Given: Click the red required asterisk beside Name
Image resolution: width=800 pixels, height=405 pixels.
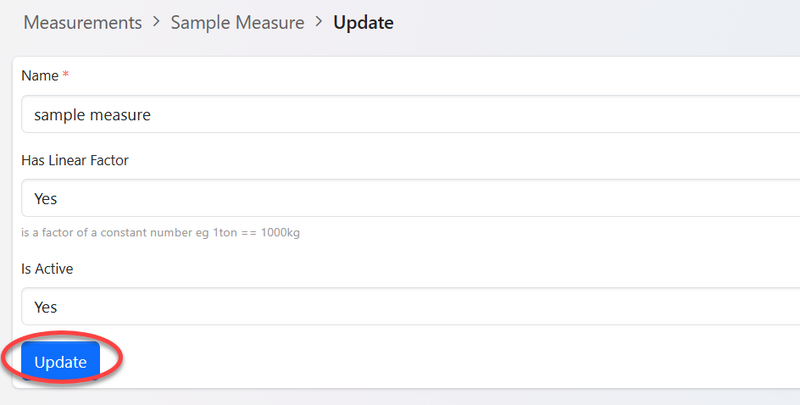Looking at the screenshot, I should (65, 76).
